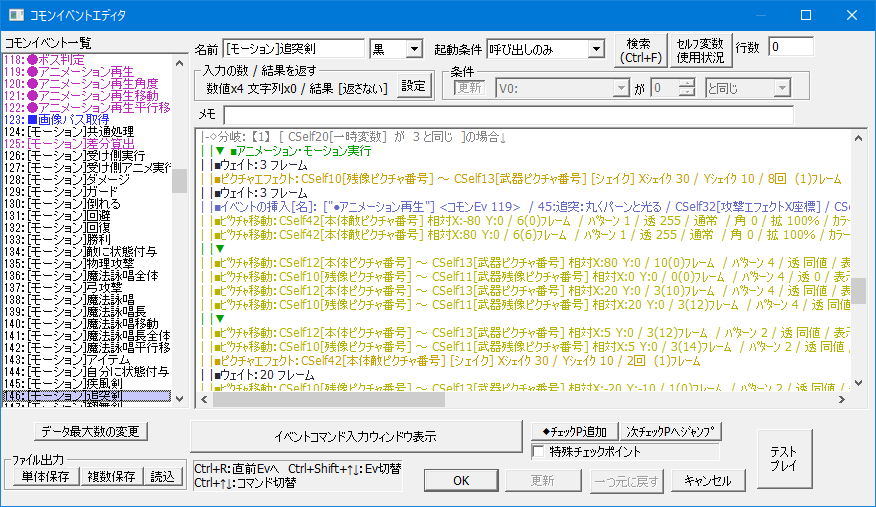876x507 pixels.
Task: Open the 起動条件 dropdown 呼び出しのみ
Action: pos(596,49)
